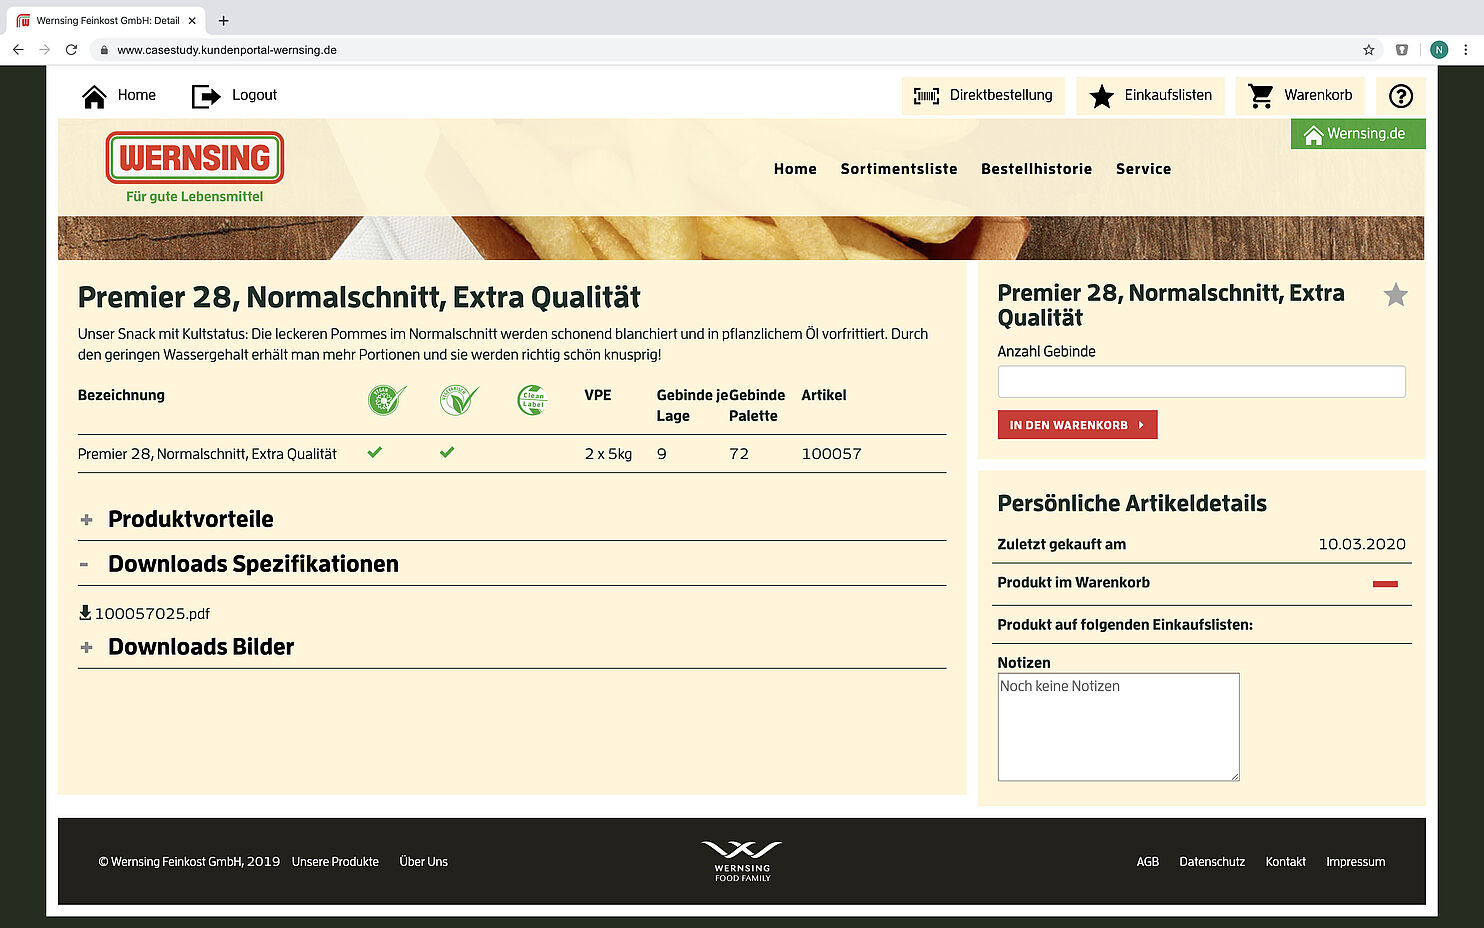
Task: Open Direktbestellung barcode button
Action: pos(983,96)
